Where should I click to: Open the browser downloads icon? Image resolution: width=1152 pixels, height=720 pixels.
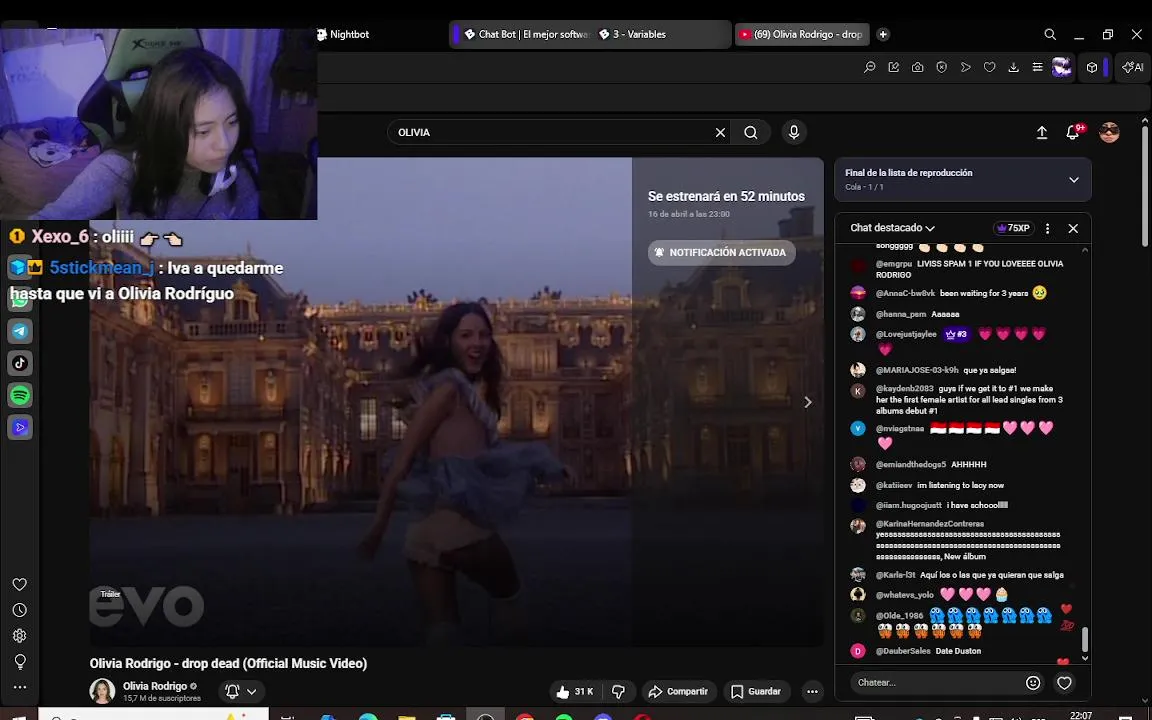click(x=1013, y=67)
